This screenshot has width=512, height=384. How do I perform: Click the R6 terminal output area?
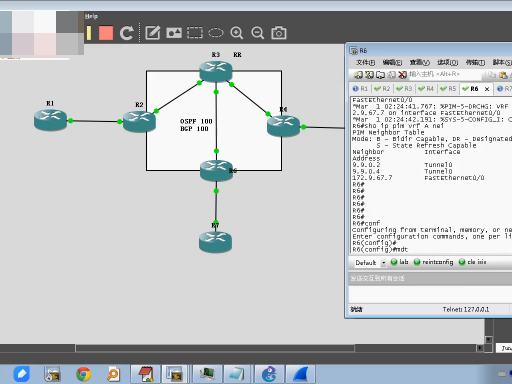coord(432,175)
